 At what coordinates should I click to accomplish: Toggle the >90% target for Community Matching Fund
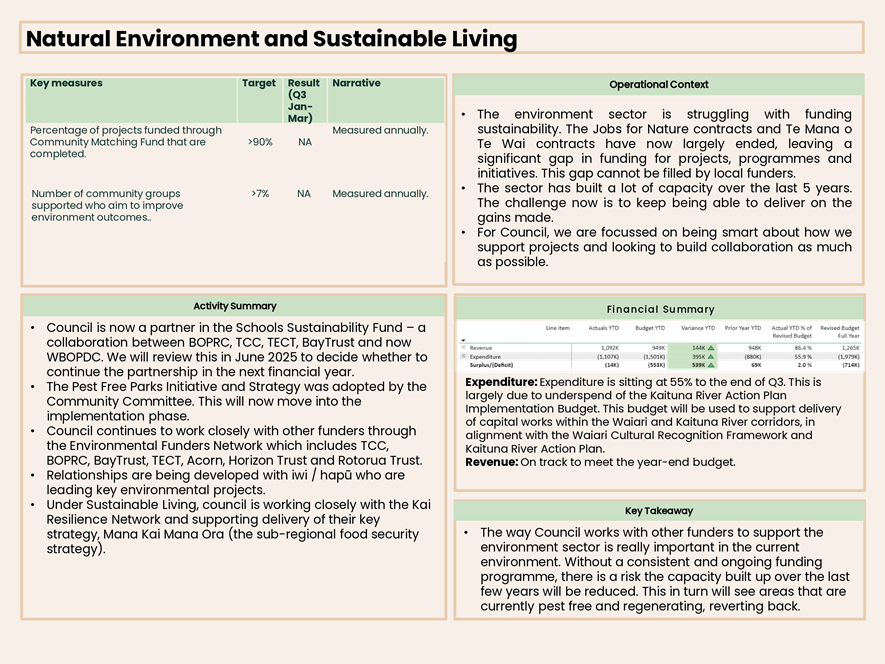click(259, 142)
